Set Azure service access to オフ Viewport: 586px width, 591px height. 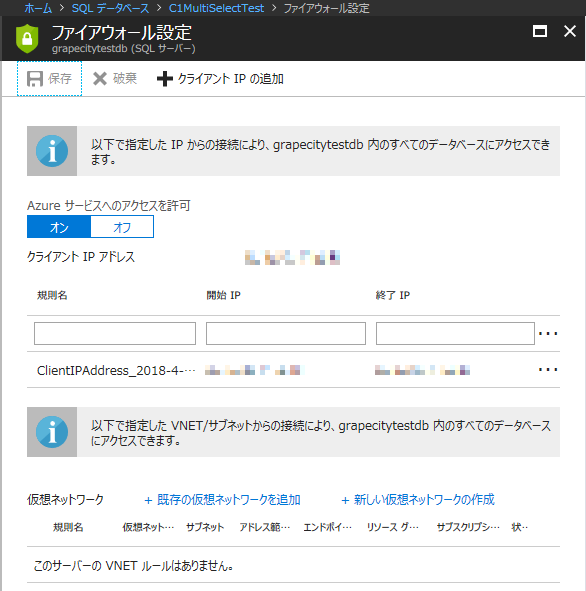122,227
